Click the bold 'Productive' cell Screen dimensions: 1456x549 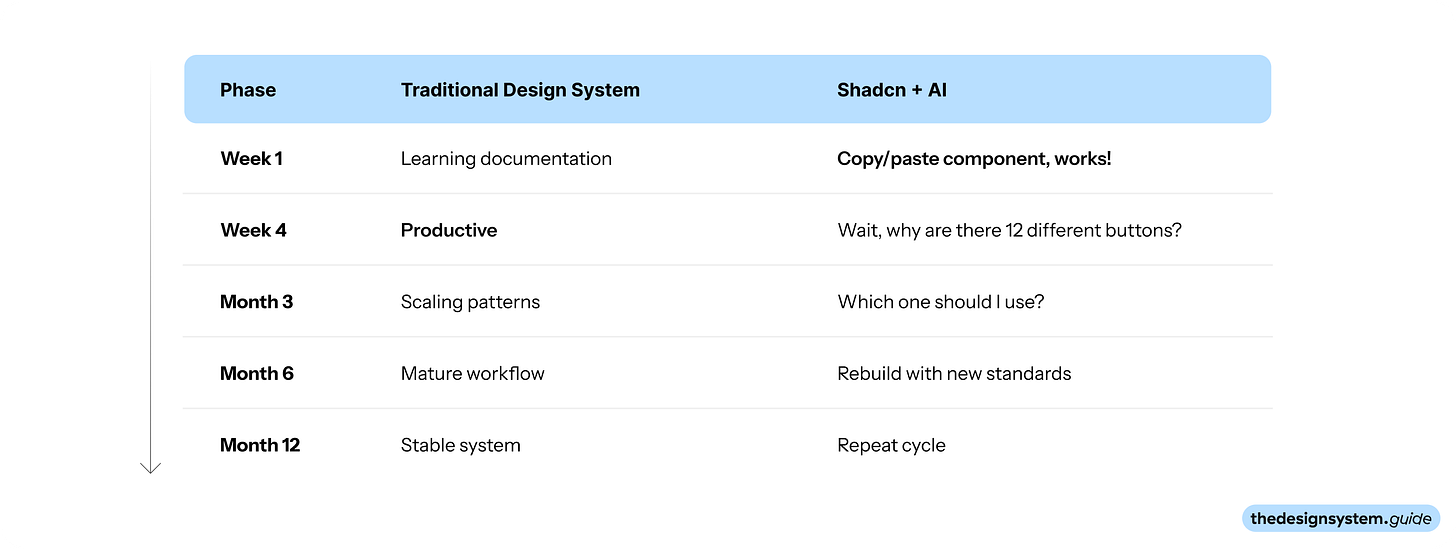[449, 230]
